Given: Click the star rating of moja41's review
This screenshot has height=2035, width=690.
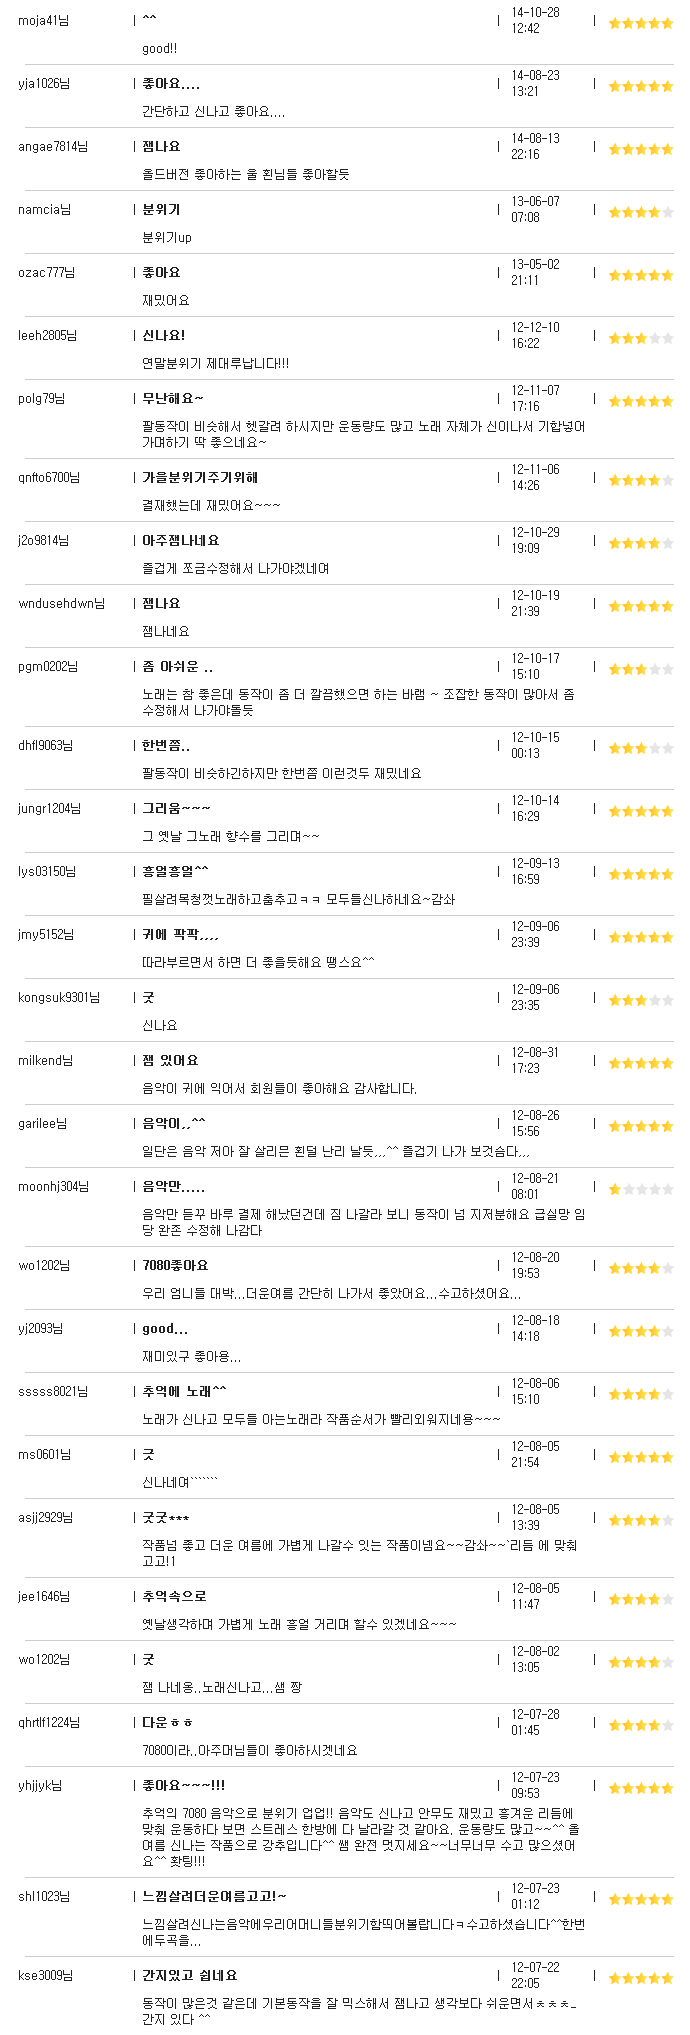Looking at the screenshot, I should [x=641, y=23].
